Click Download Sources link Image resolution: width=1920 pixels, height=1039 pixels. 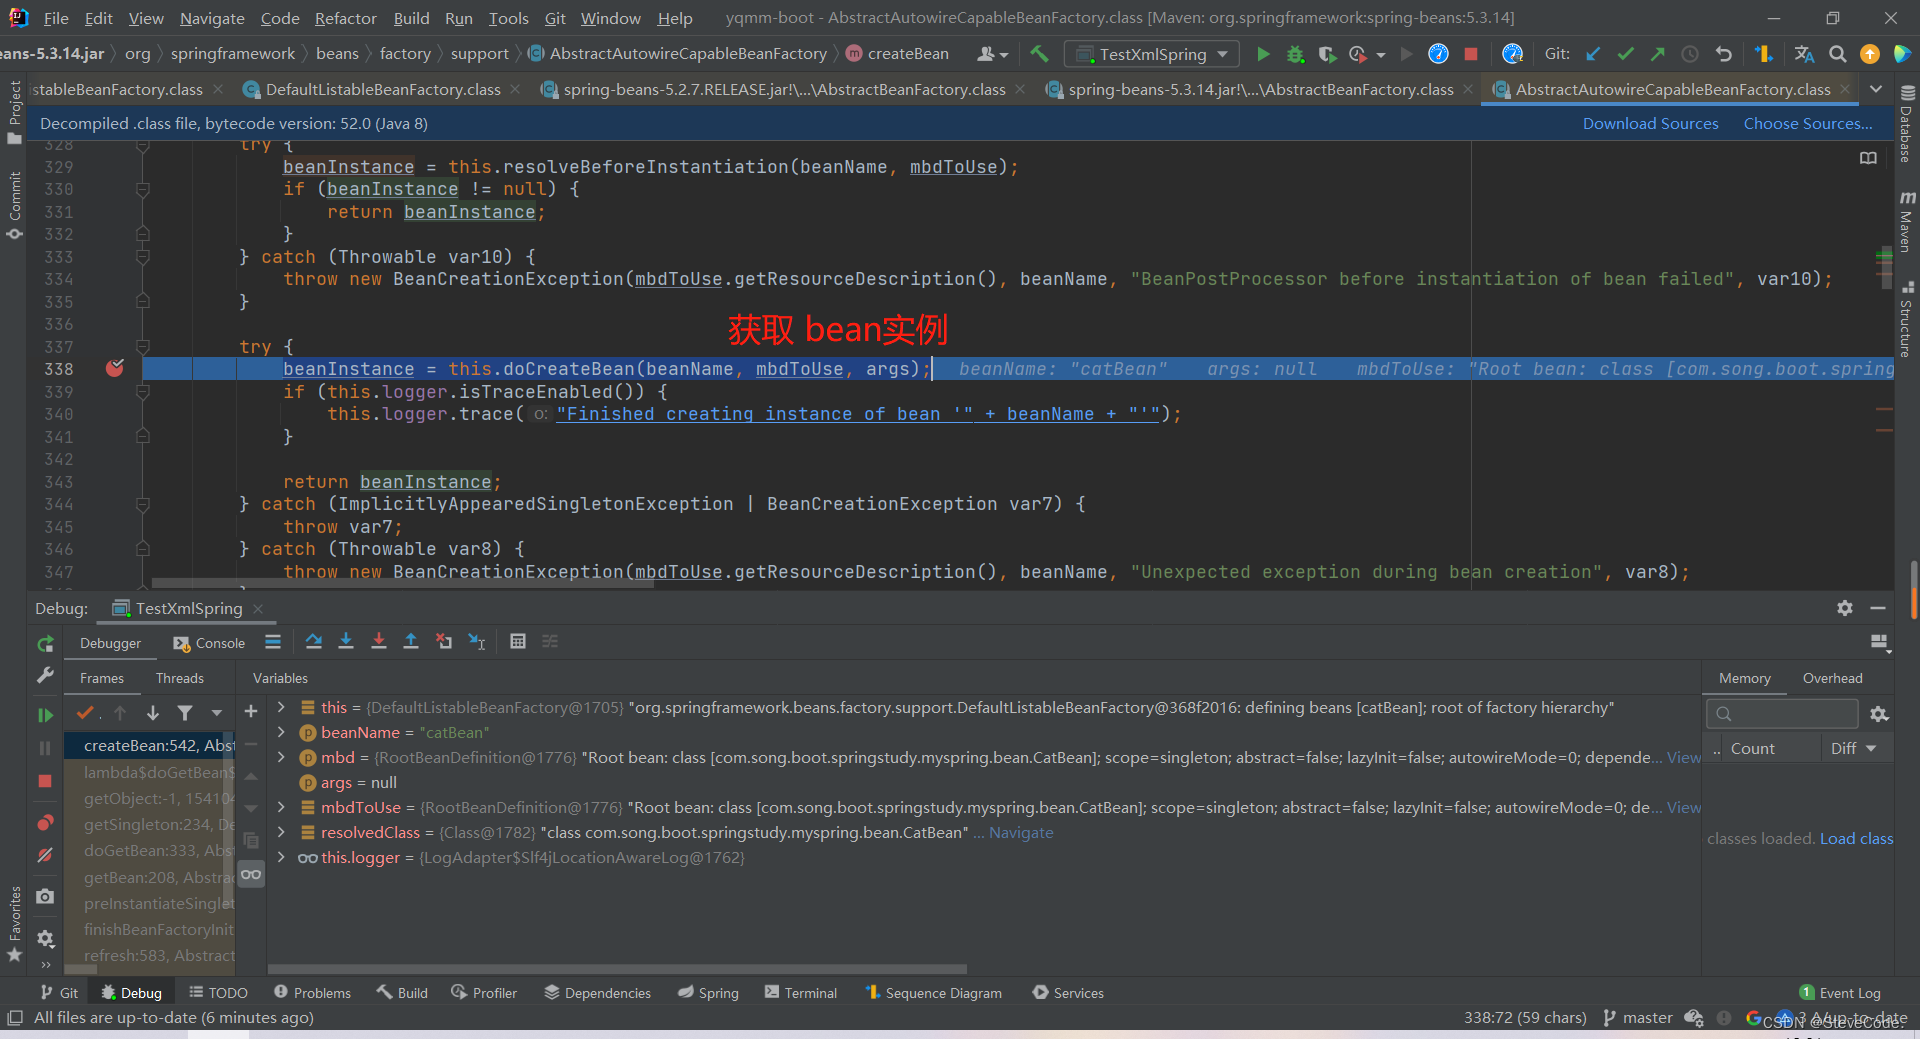click(x=1650, y=124)
